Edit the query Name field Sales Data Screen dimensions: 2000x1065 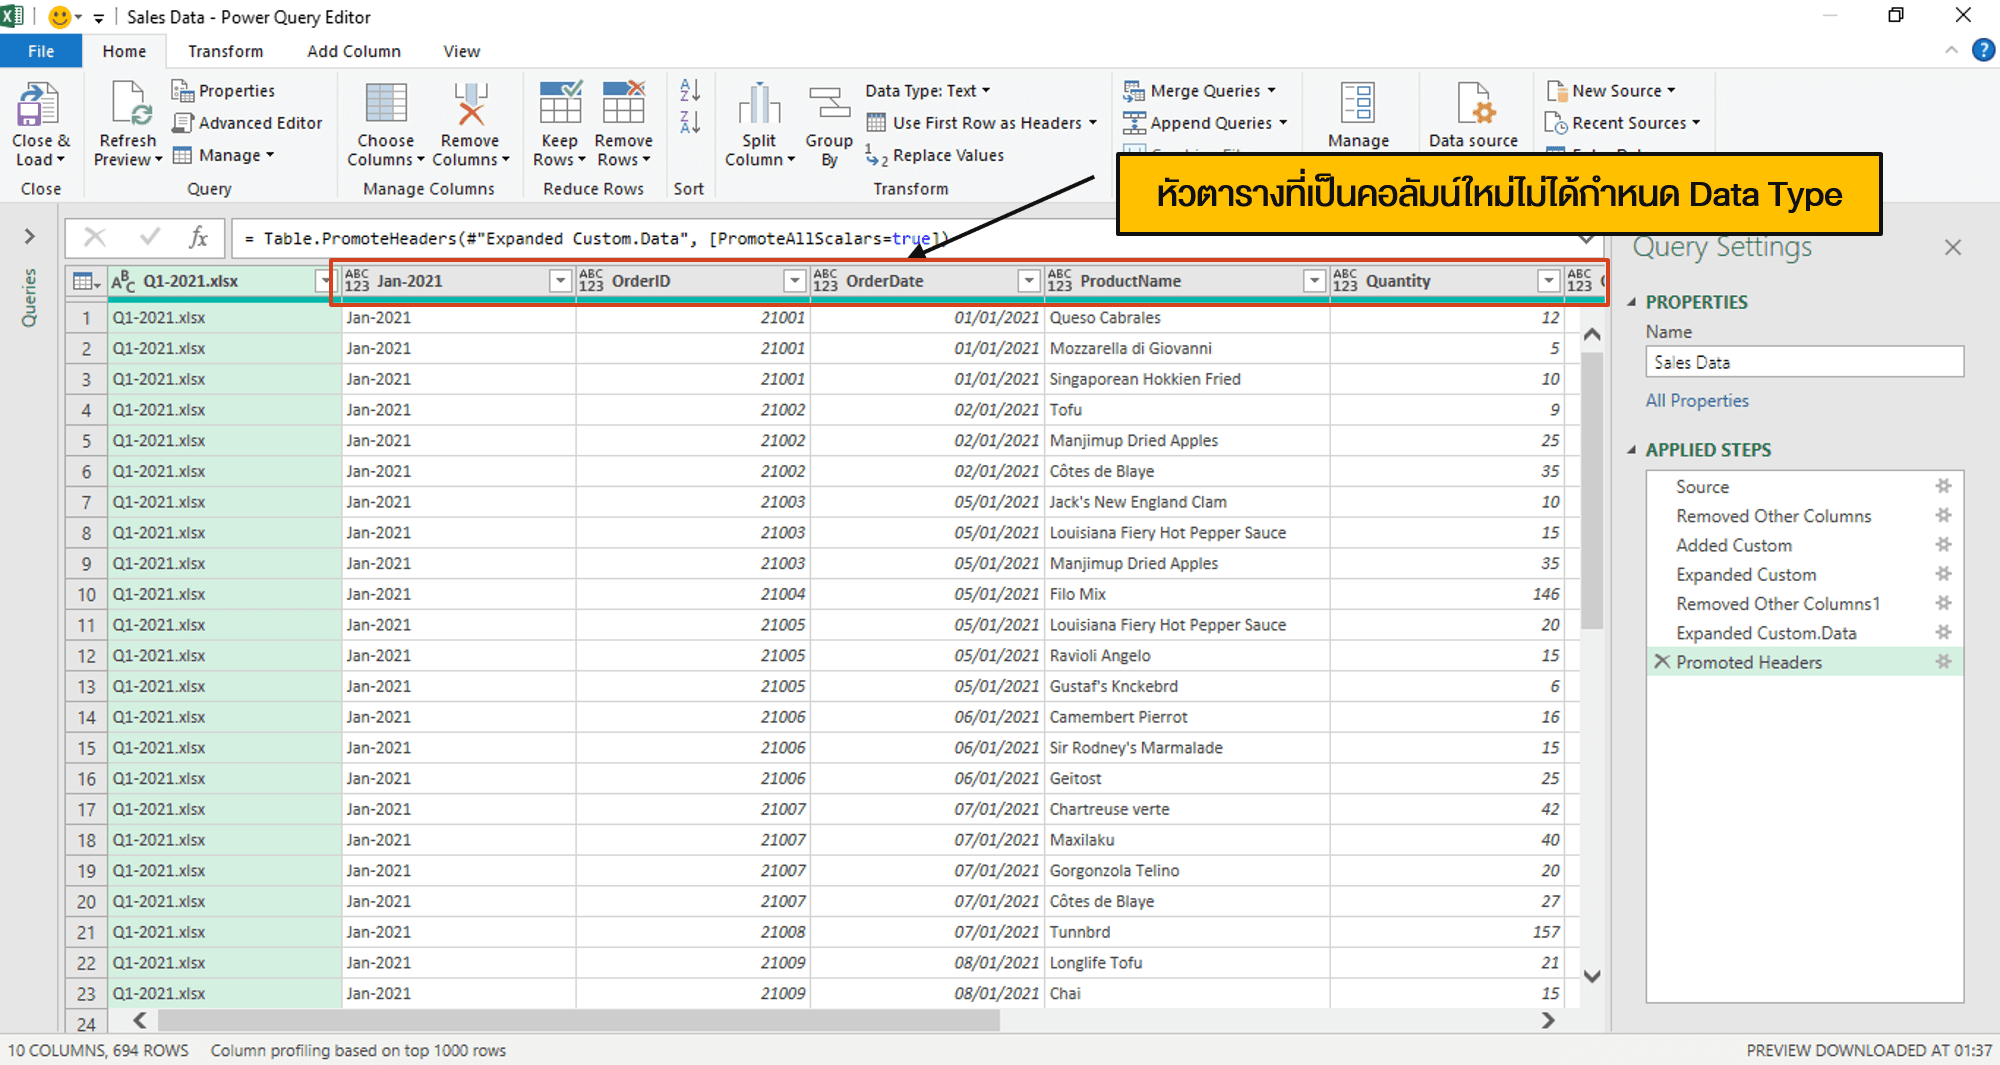1802,361
